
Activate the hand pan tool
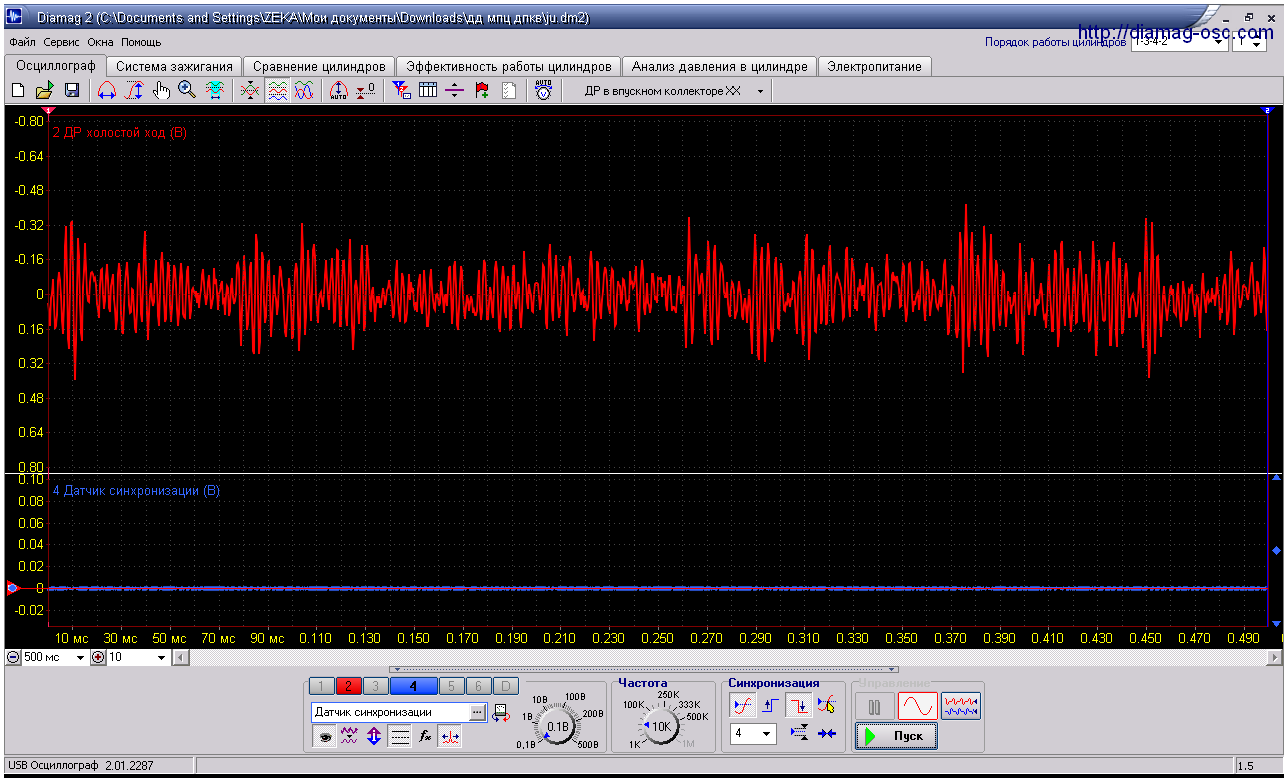click(x=161, y=91)
